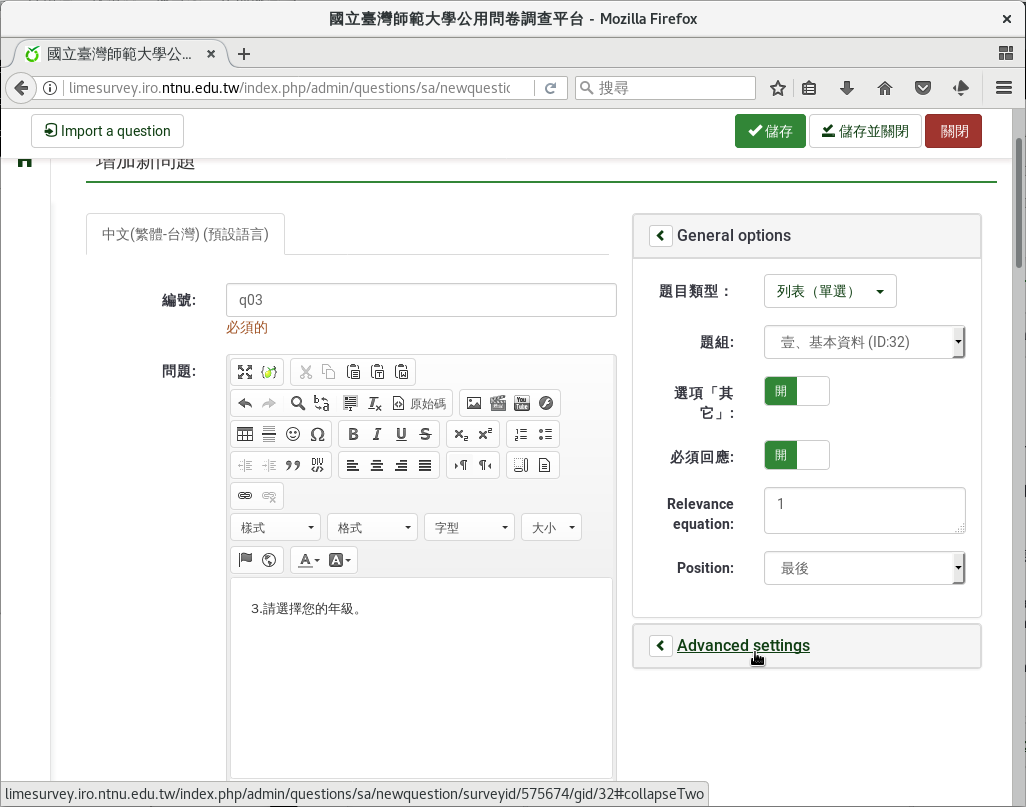Screen dimensions: 1026x807
Task: Set text direction left to right
Action: point(461,465)
